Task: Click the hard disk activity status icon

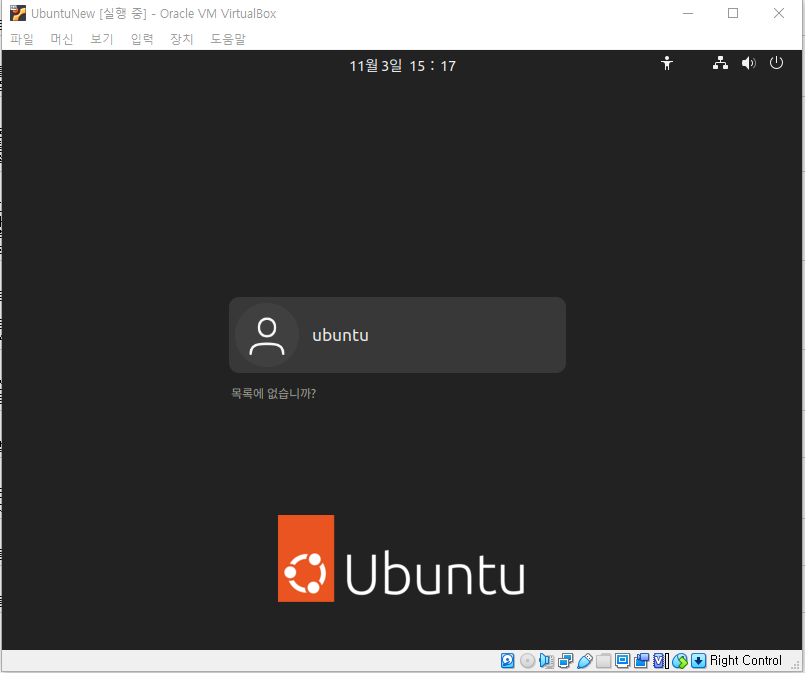Action: [508, 660]
